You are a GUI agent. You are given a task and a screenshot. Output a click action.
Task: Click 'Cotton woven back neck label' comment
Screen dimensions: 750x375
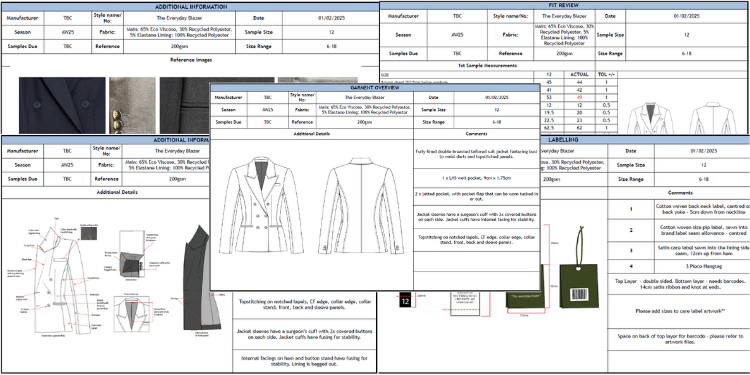coord(702,209)
